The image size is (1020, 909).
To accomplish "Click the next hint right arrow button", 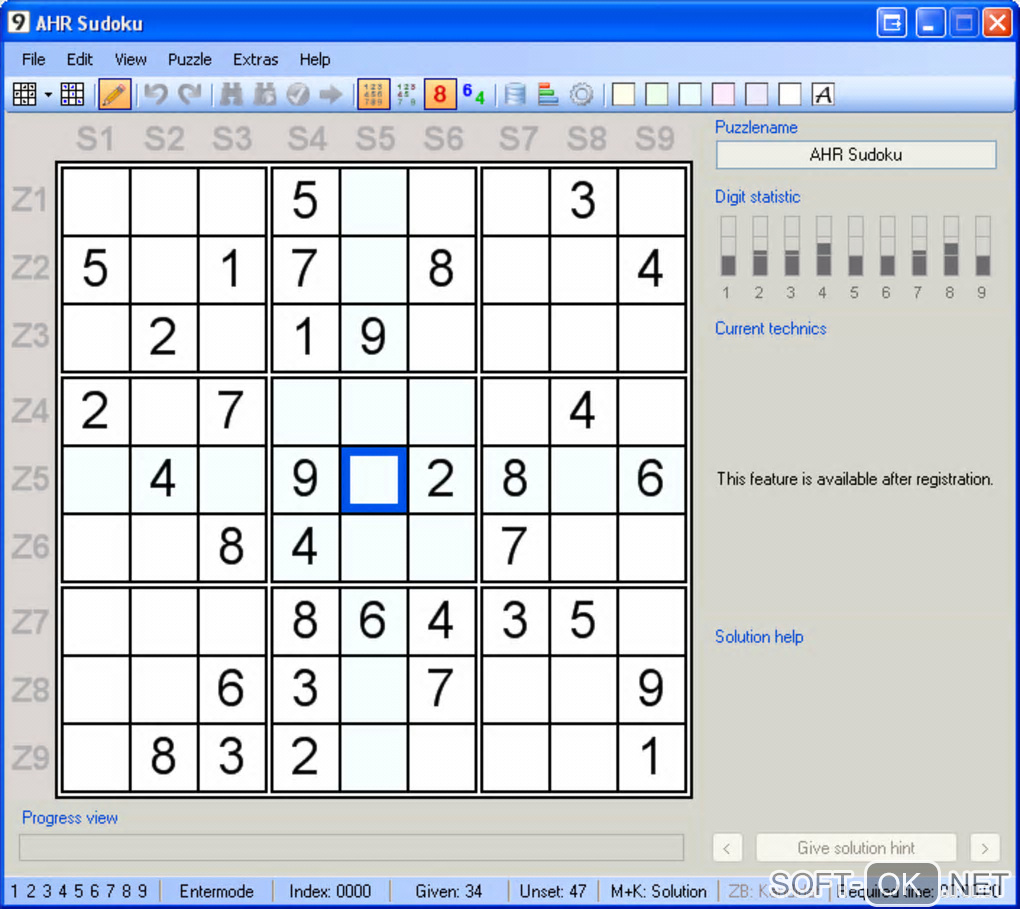I will click(984, 848).
